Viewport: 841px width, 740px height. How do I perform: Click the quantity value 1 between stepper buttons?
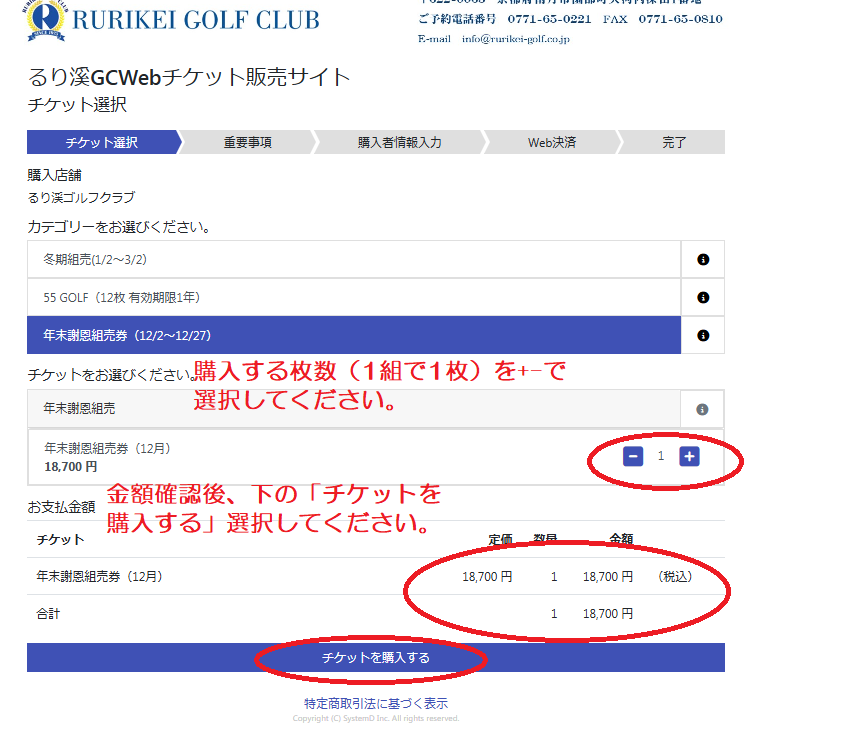(661, 456)
